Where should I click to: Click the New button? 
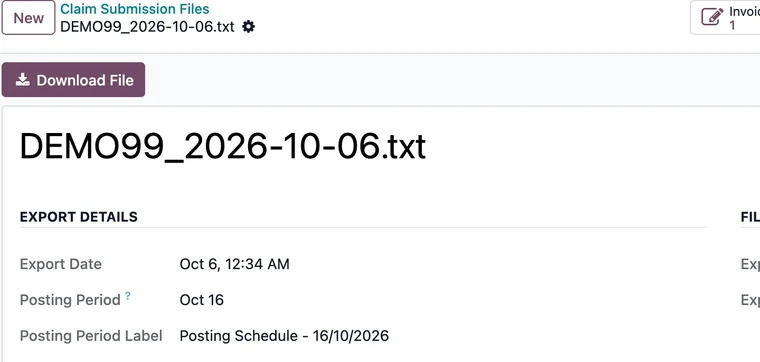[x=29, y=17]
